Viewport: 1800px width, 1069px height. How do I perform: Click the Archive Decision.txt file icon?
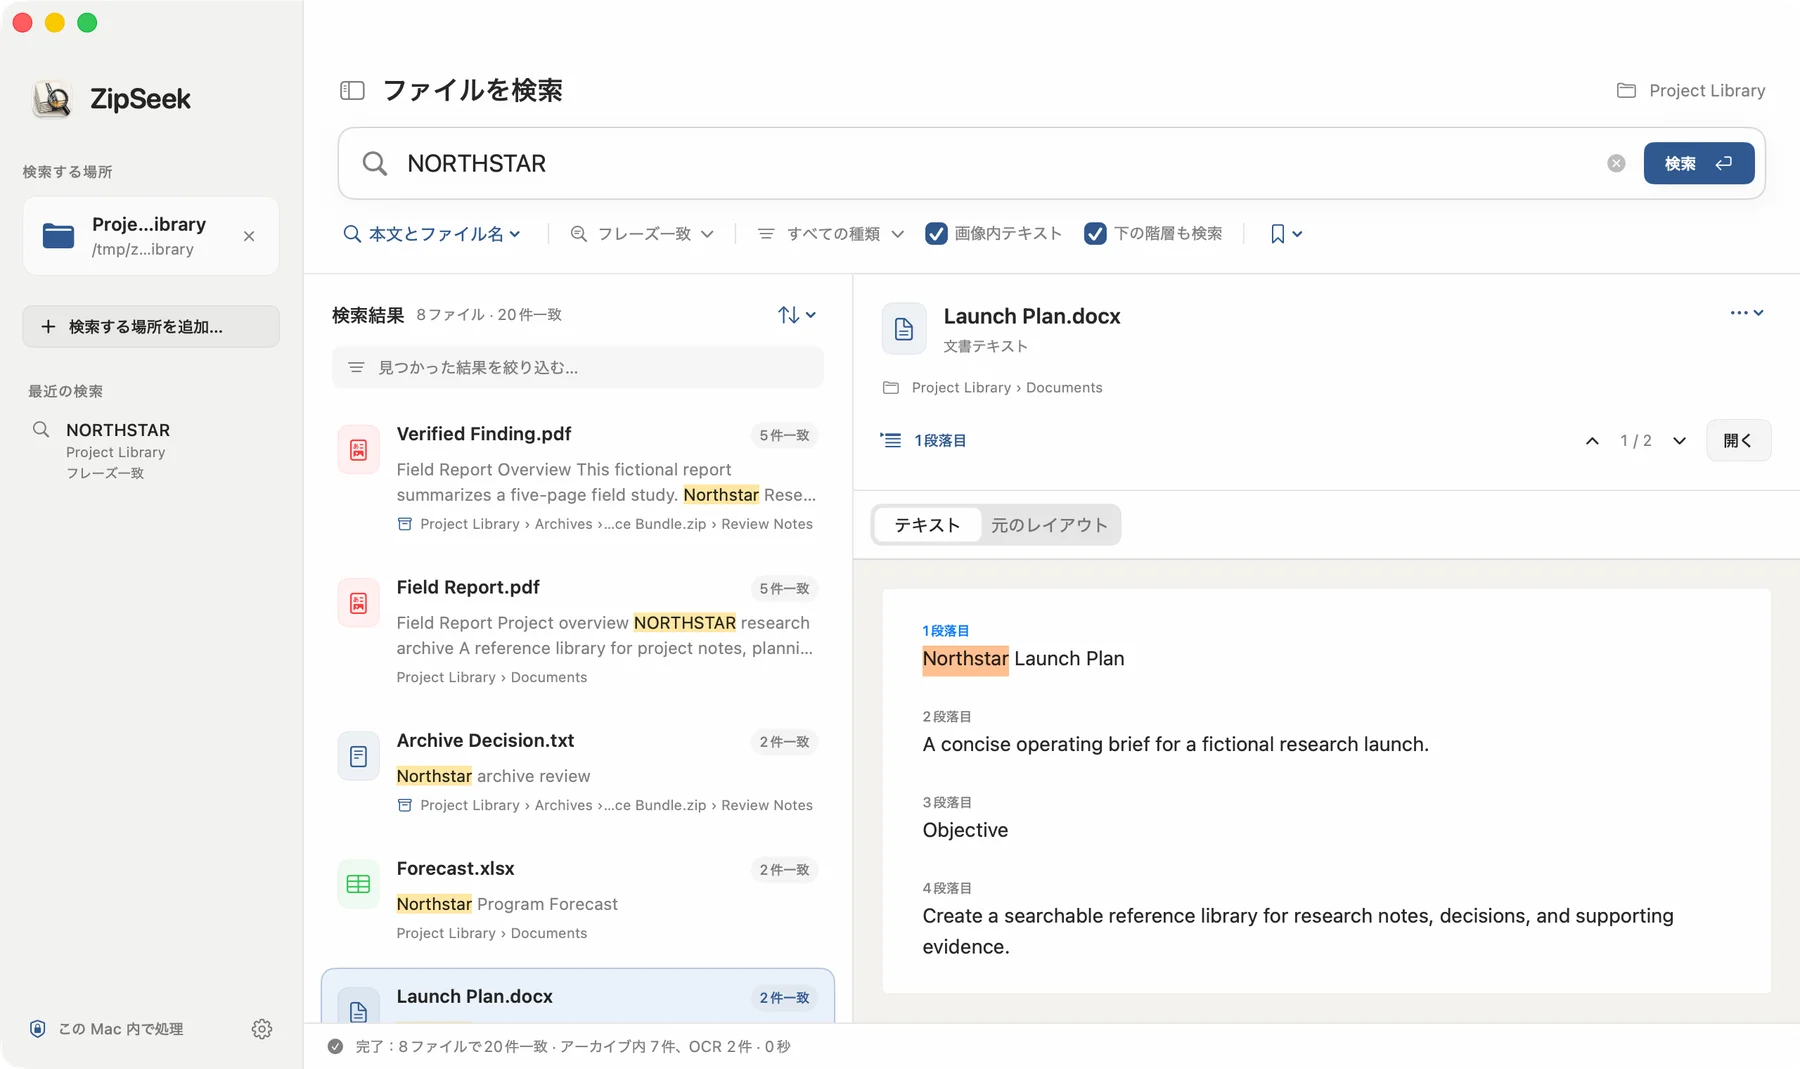click(358, 756)
